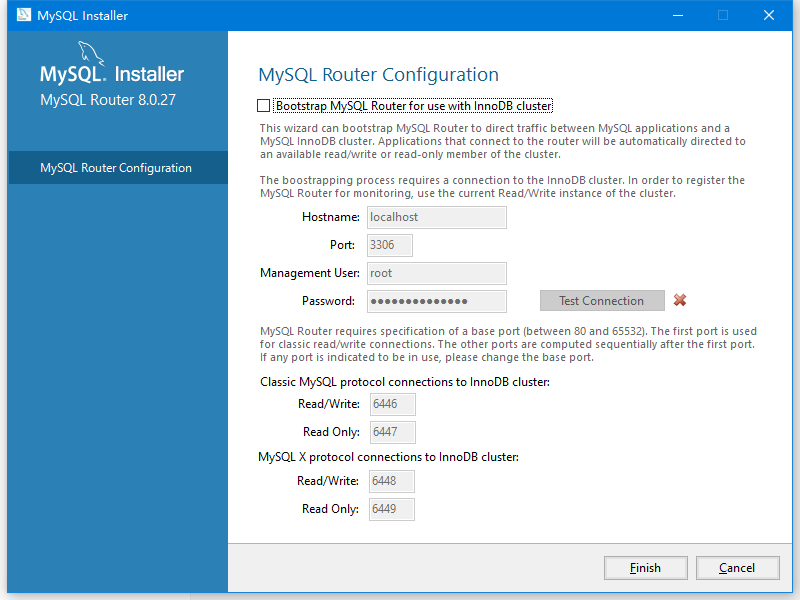Select the Port field showing 3306
The height and width of the screenshot is (600, 800).
pos(390,245)
